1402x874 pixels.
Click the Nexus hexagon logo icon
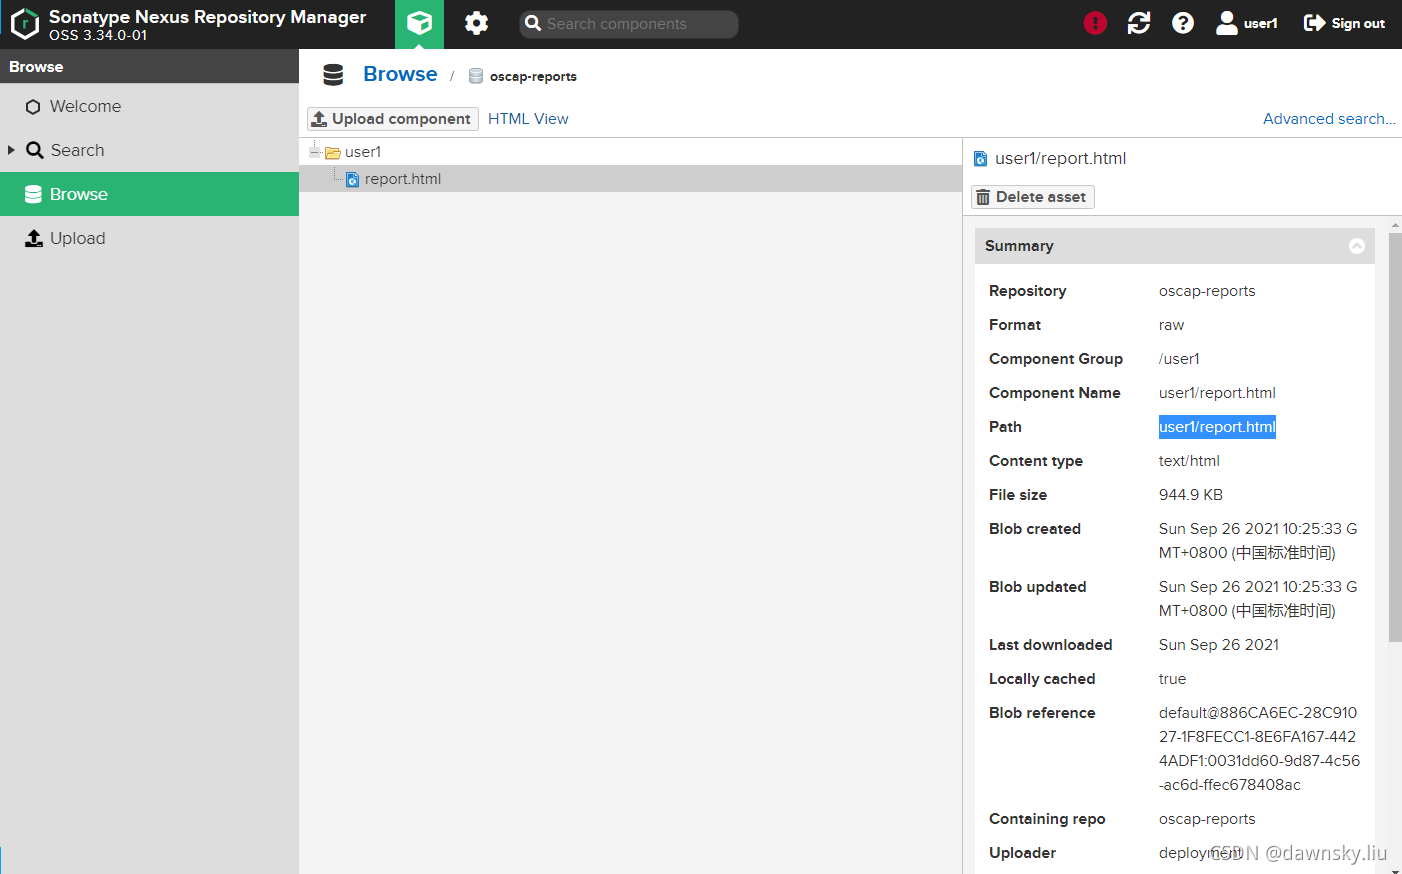coord(25,24)
